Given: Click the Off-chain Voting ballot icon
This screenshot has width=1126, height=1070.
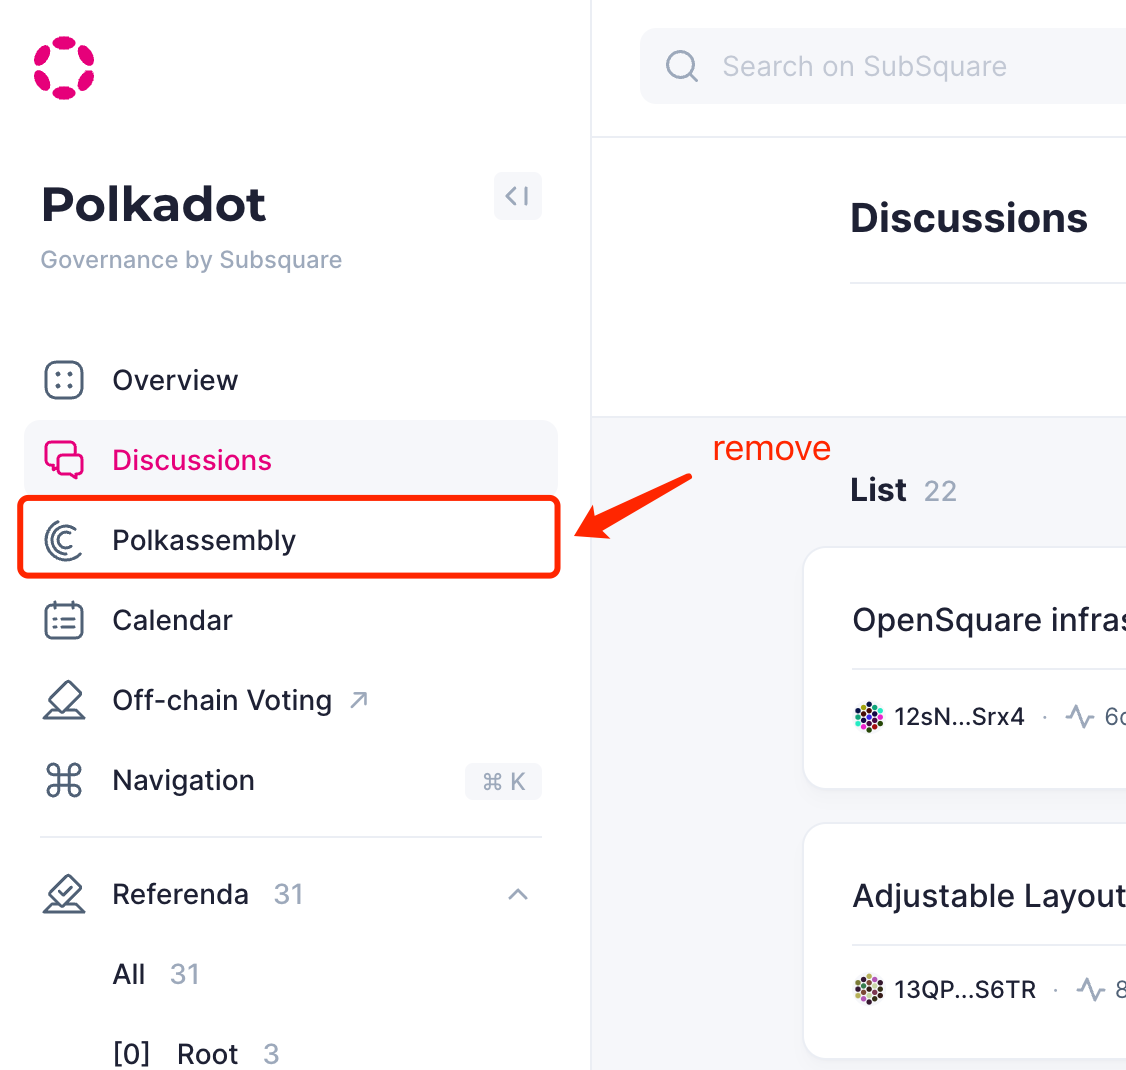Looking at the screenshot, I should pyautogui.click(x=64, y=700).
